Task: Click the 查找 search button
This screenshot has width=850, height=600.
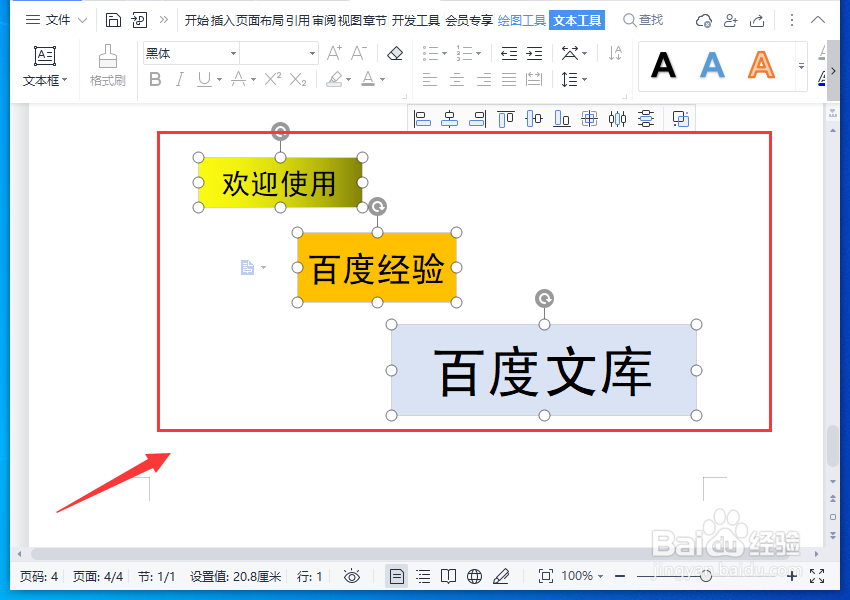Action: pos(643,20)
